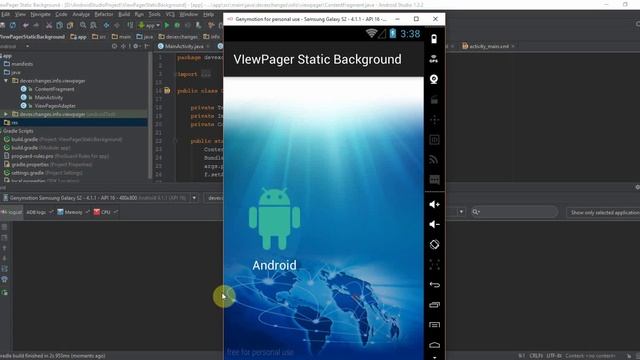The image size is (640, 360).
Task: Click Find magnifier icon in toolbar
Action: pyautogui.click(x=83, y=25)
